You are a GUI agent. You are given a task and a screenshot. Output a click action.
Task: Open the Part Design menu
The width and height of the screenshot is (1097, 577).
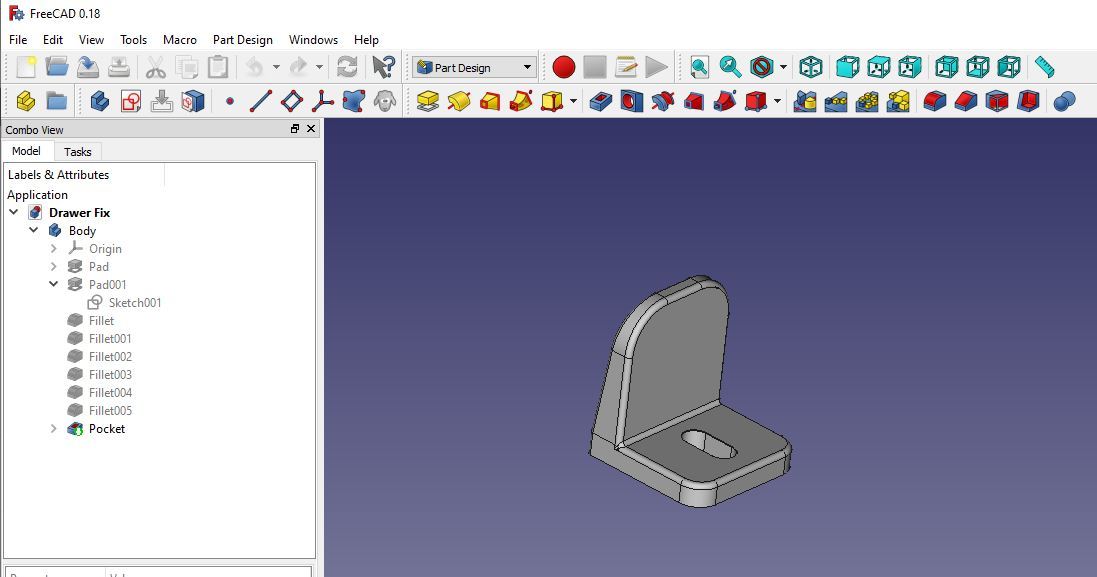point(242,40)
